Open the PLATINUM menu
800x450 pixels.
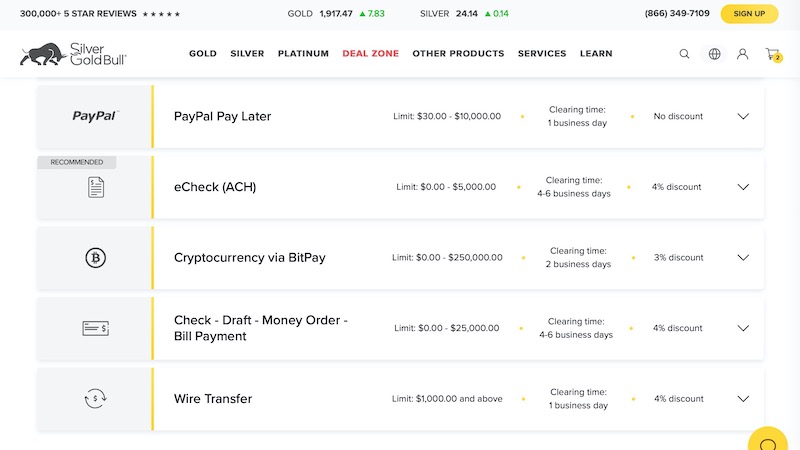tap(303, 54)
